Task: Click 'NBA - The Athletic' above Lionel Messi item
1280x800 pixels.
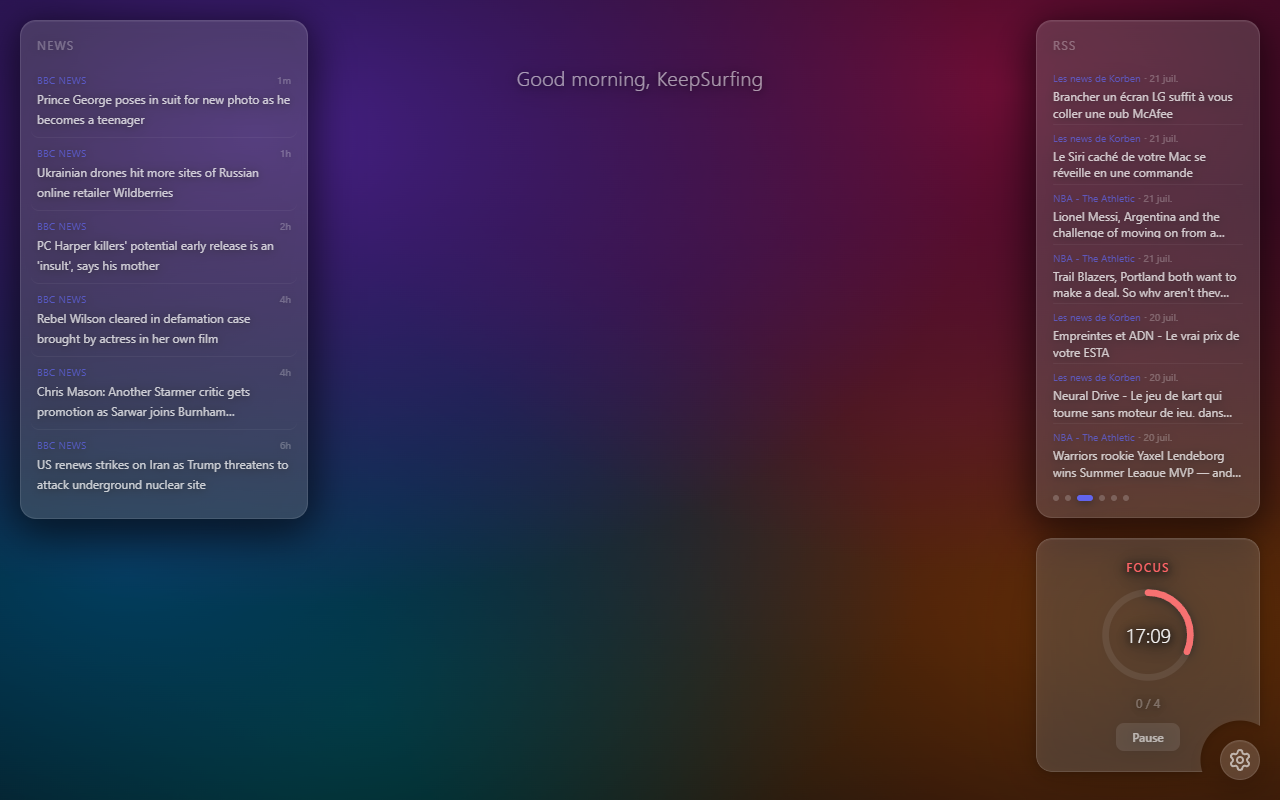Action: [x=1094, y=199]
